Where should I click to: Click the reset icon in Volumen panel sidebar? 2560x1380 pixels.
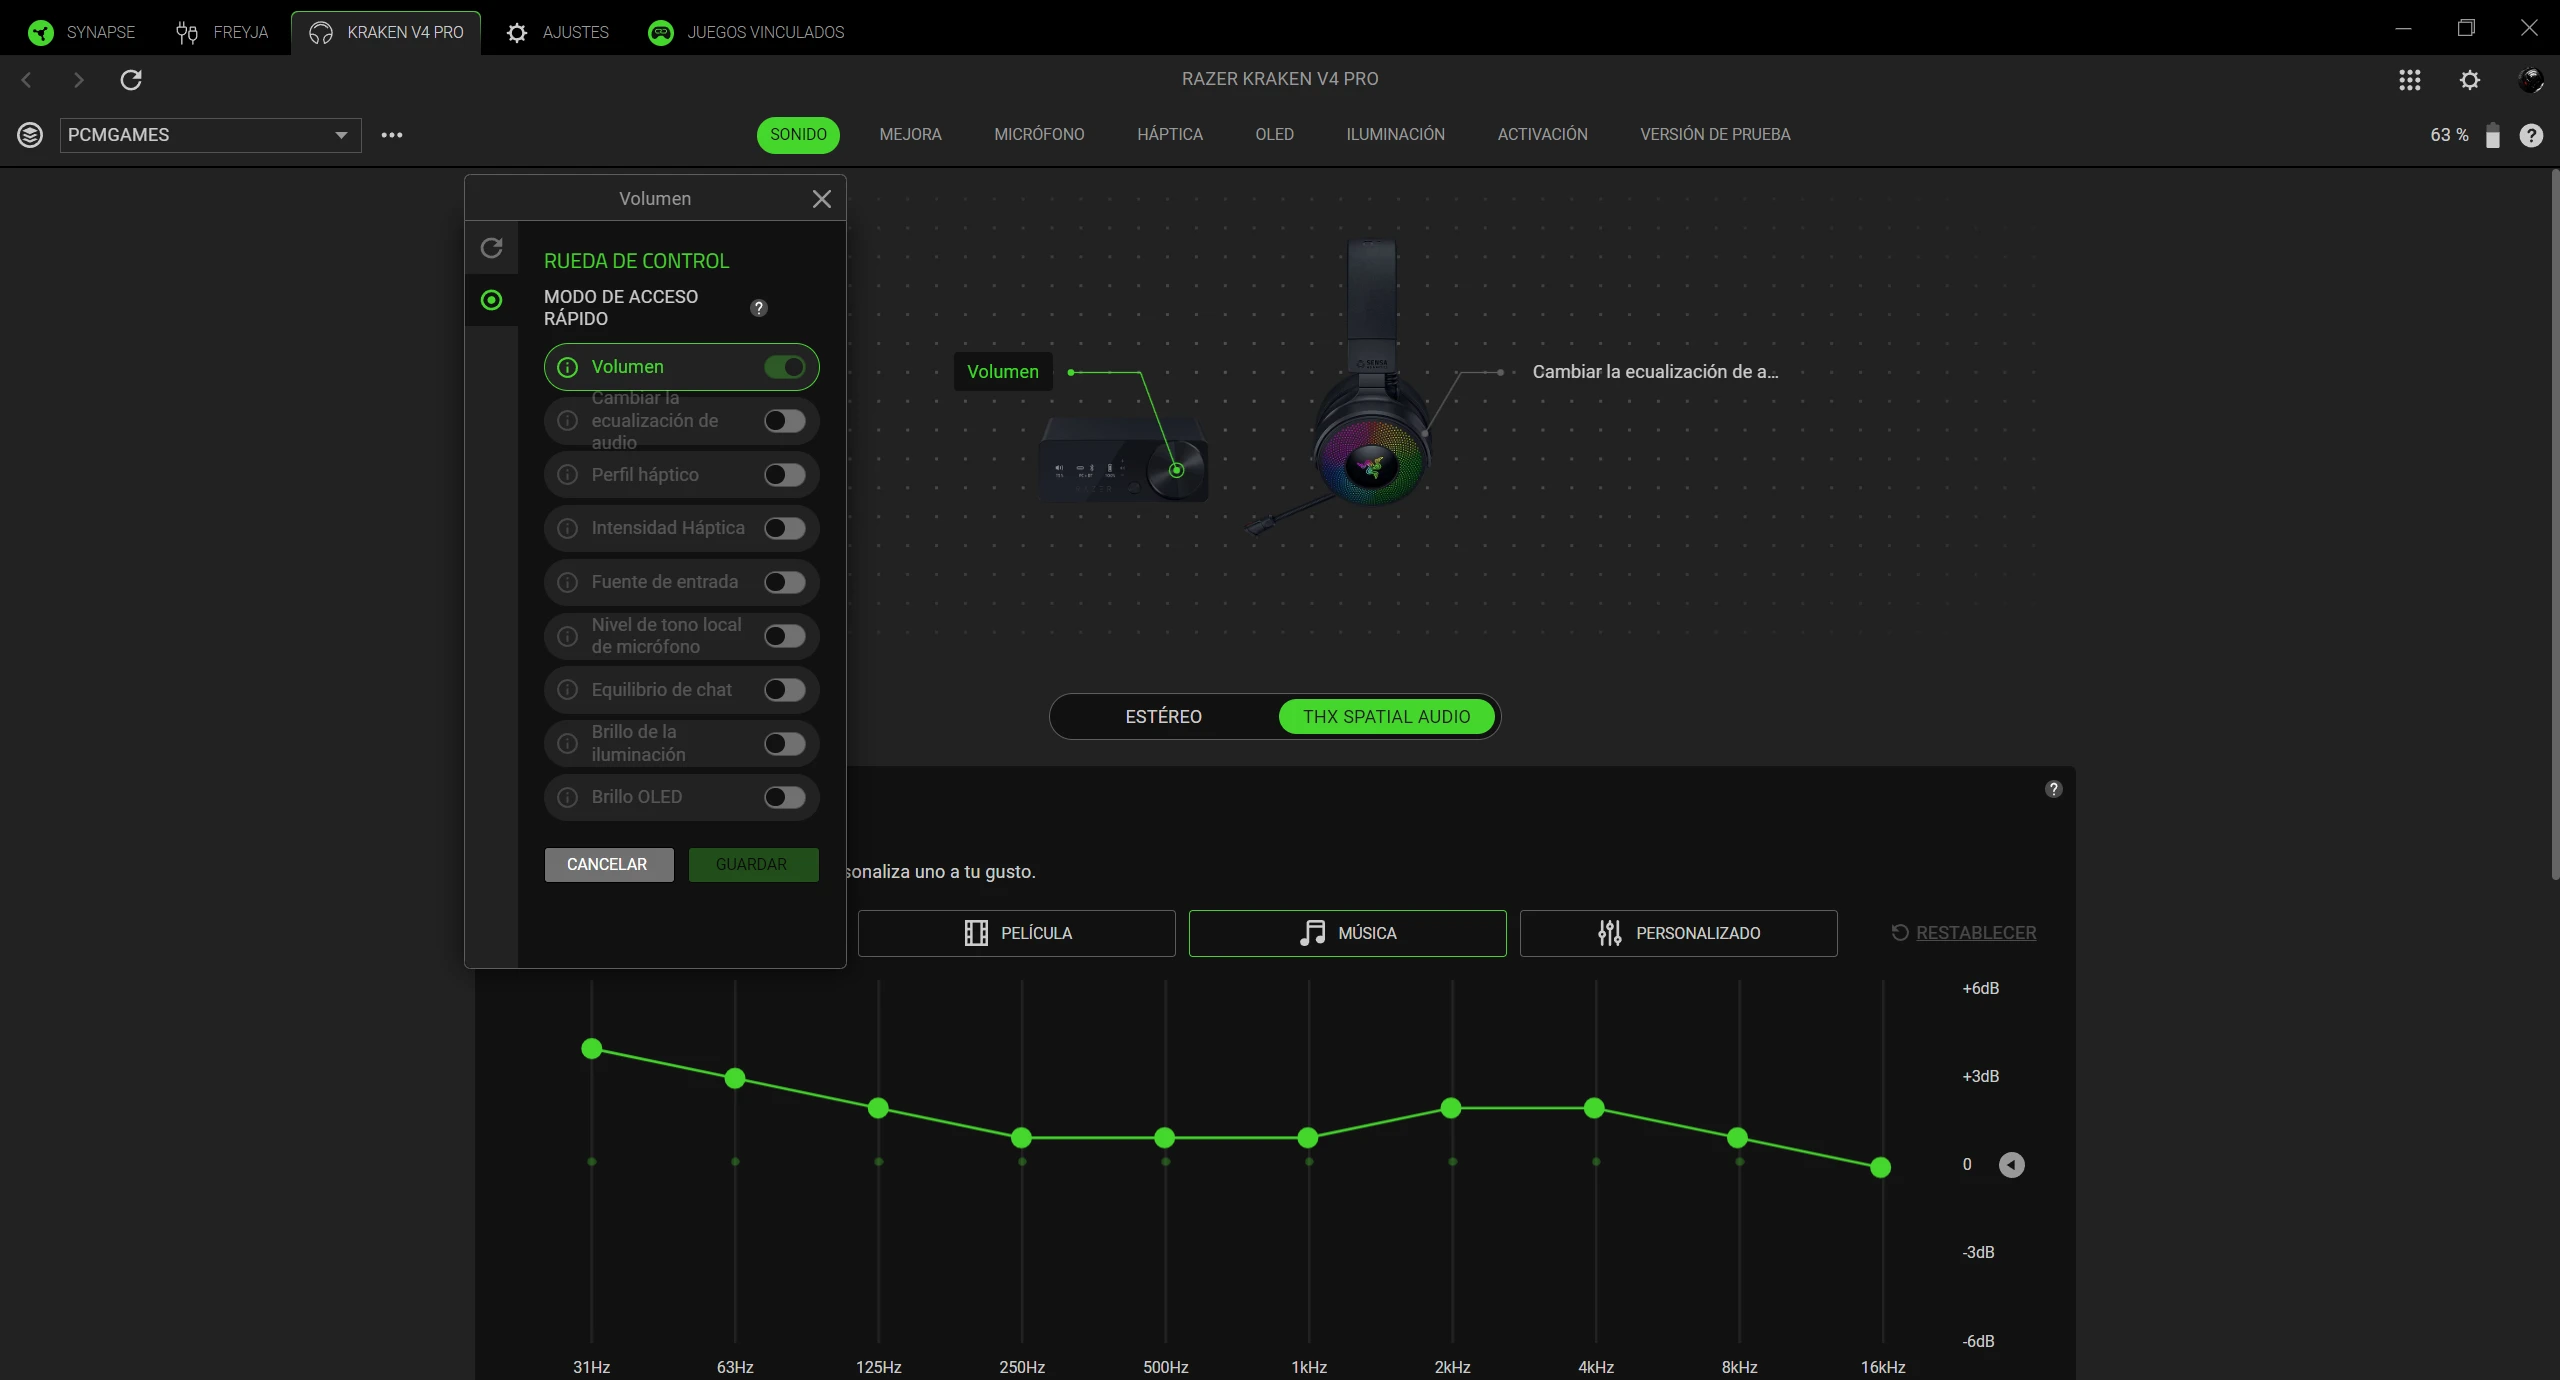(492, 248)
